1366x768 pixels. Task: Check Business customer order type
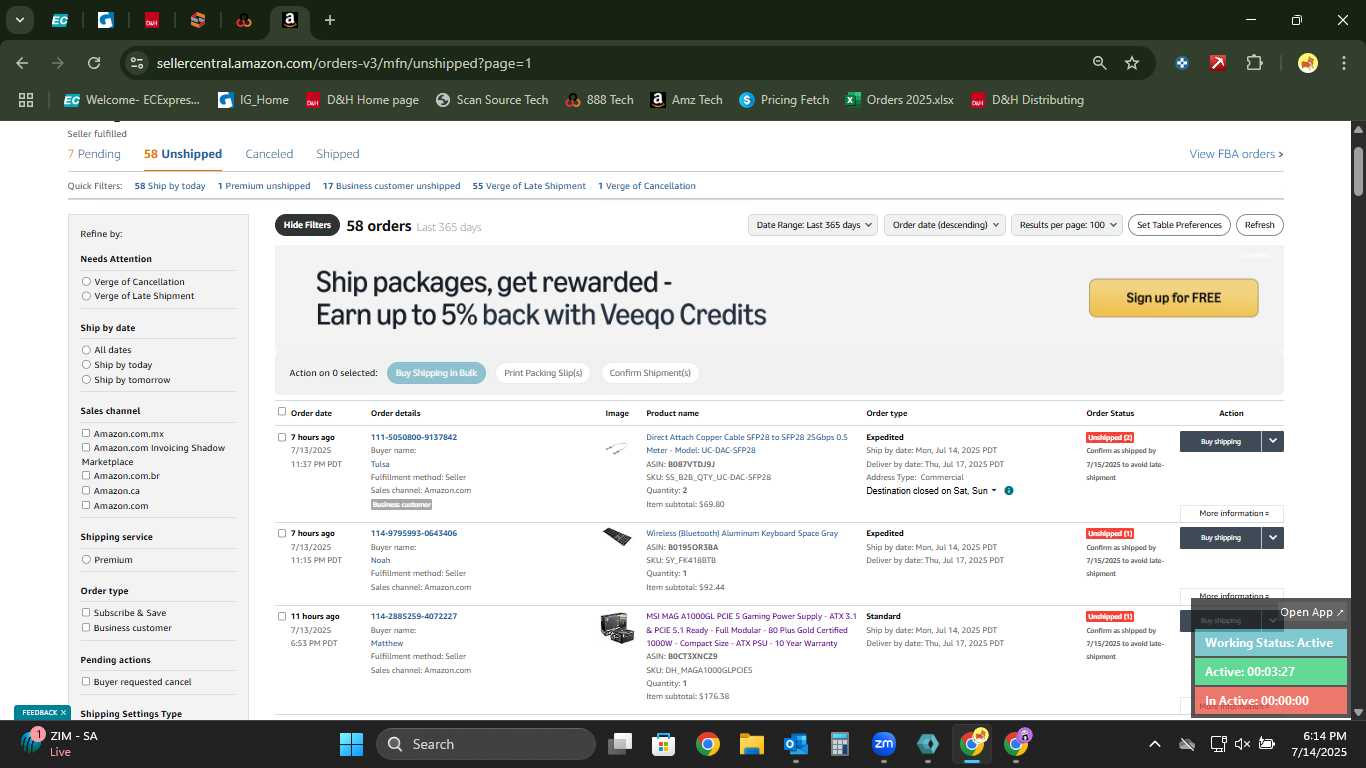coord(86,627)
